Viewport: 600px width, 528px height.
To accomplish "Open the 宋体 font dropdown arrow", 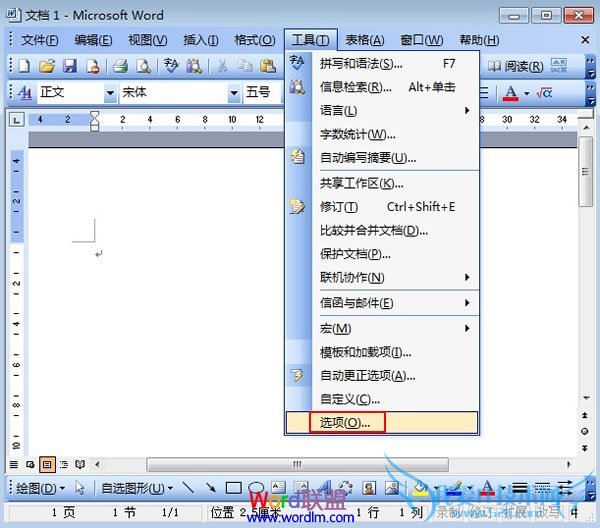I will (x=234, y=93).
